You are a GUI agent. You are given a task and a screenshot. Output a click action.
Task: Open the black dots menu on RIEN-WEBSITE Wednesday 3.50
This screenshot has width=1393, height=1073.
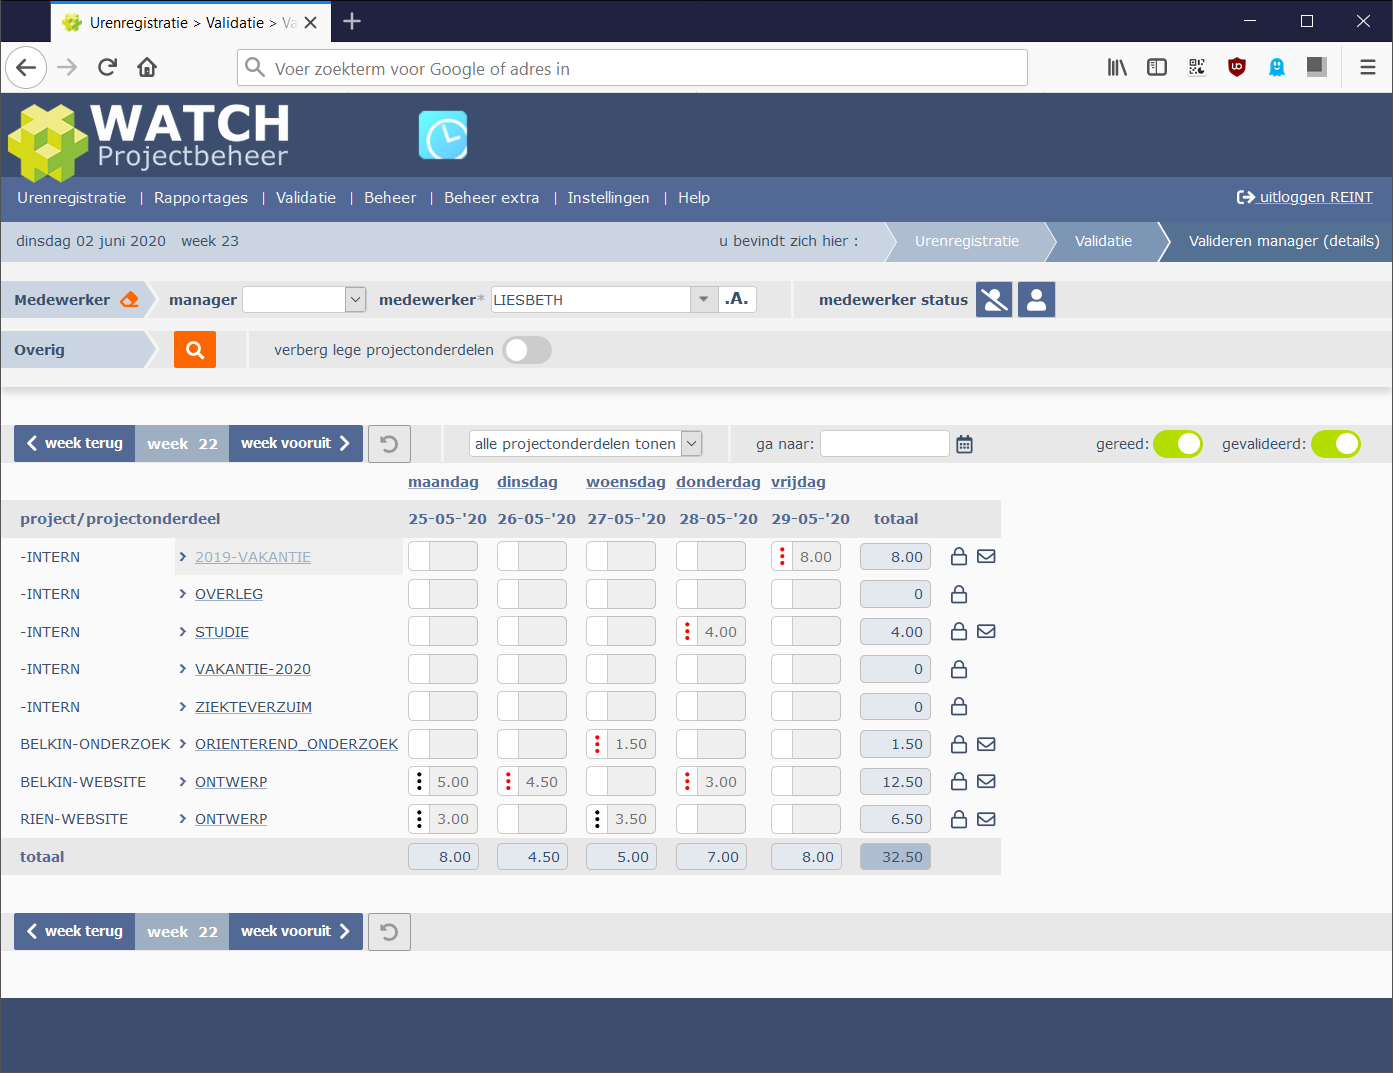tap(597, 819)
